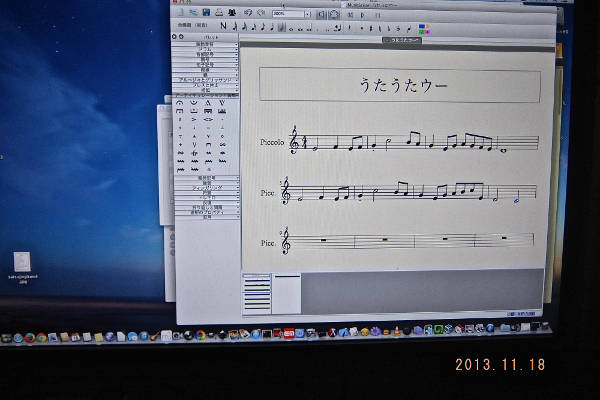Select the file icon on the desktop
Image resolution: width=600 pixels, height=400 pixels.
22,262
